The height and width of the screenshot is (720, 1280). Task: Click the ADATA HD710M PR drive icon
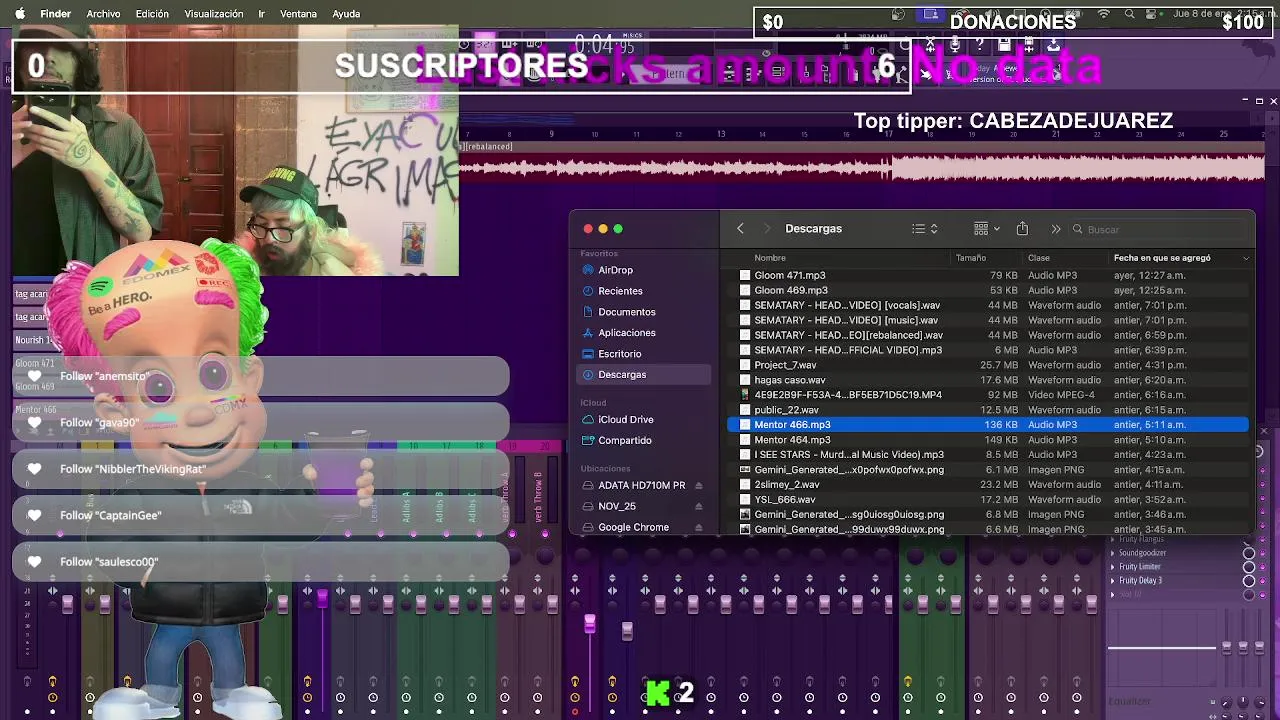pyautogui.click(x=588, y=486)
